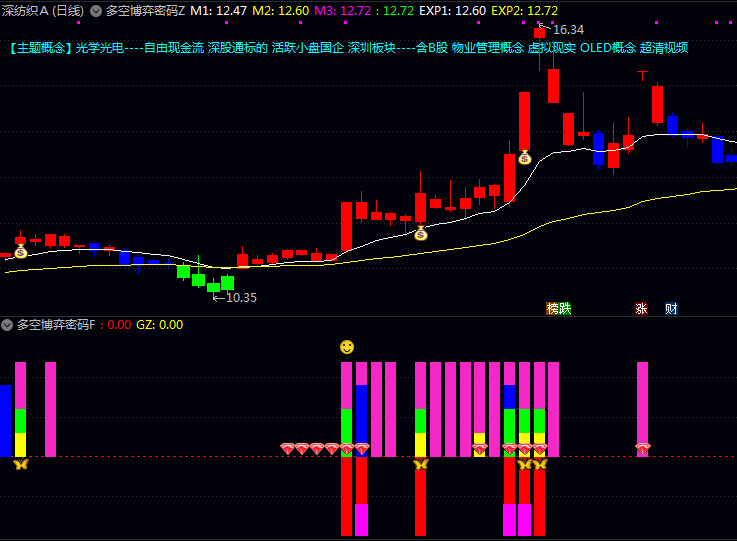Open the OLED概念 concept link
Screen dimensions: 737x541
[x=608, y=47]
